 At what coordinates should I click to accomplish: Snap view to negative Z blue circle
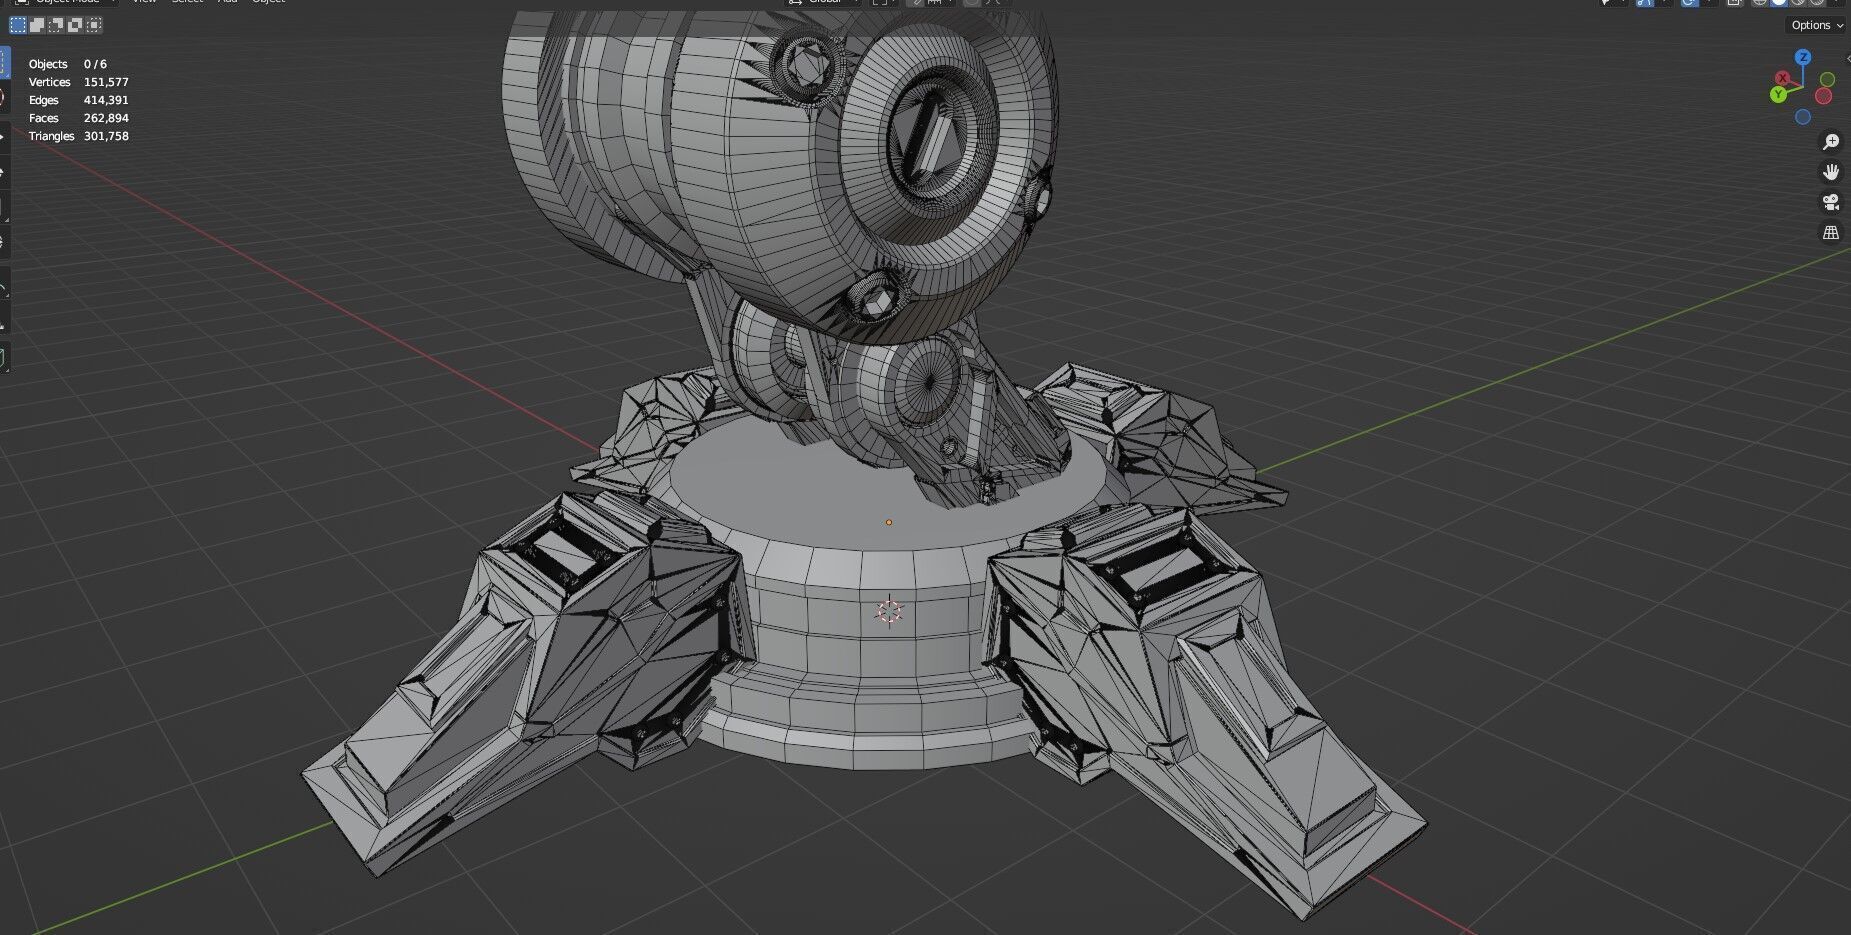tap(1802, 117)
